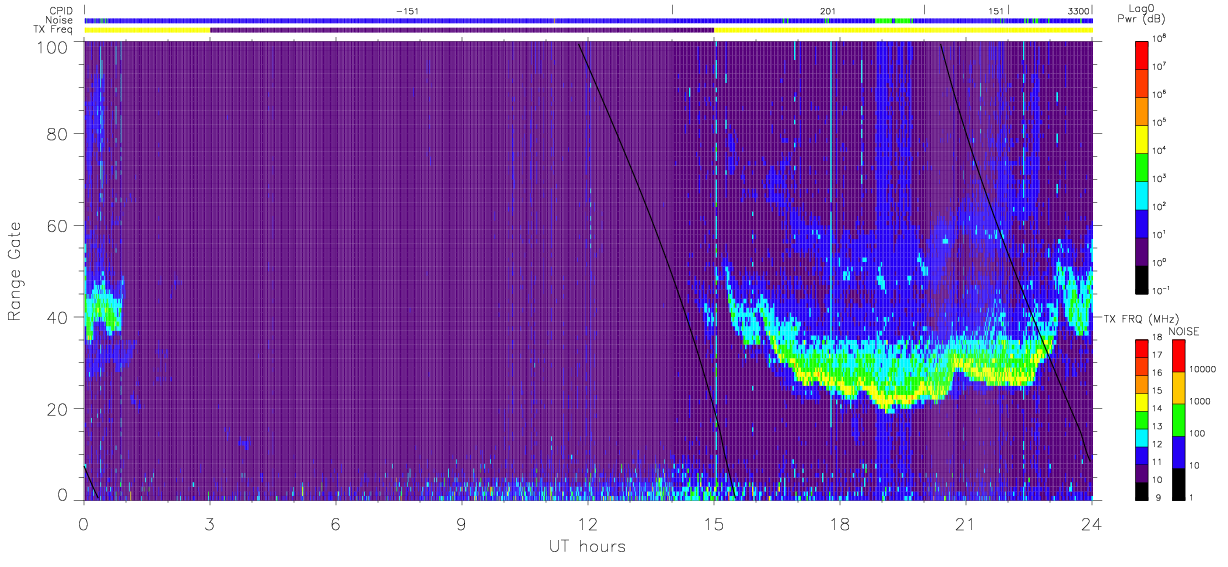This screenshot has height=567, width=1228.
Task: Click x-axis tick label "3"
Action: click(x=210, y=524)
